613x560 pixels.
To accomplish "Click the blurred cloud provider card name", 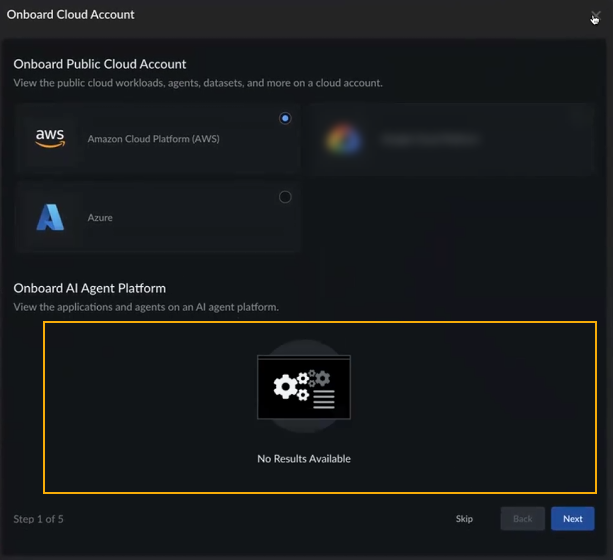I will (430, 139).
